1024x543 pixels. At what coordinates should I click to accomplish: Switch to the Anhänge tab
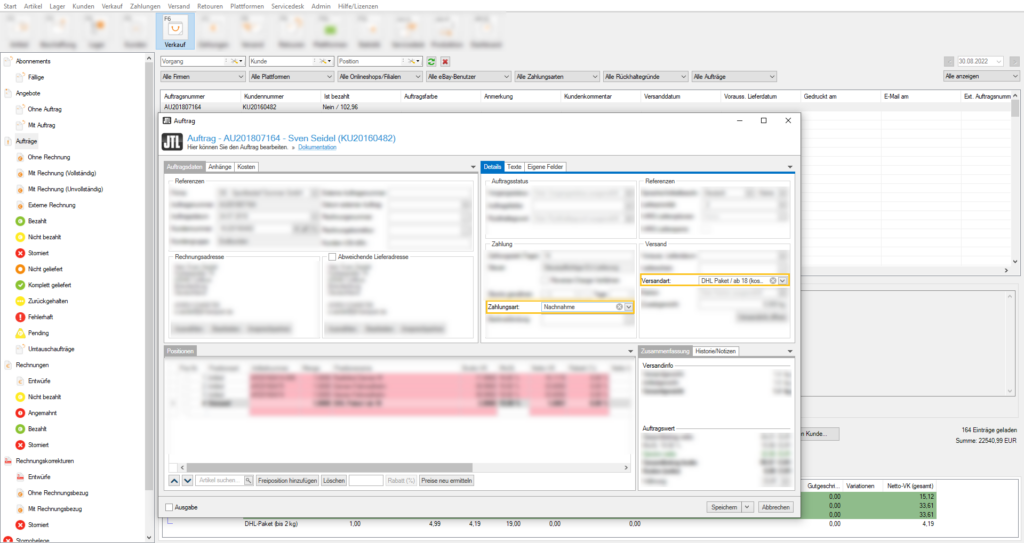219,166
